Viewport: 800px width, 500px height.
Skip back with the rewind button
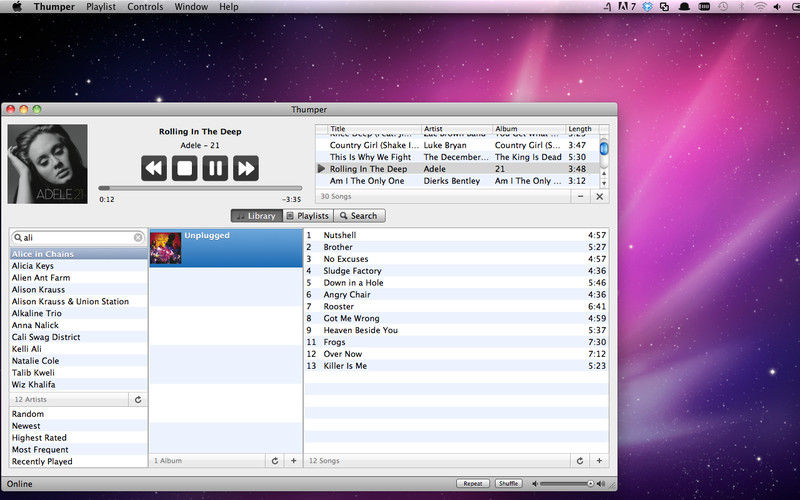tap(154, 168)
